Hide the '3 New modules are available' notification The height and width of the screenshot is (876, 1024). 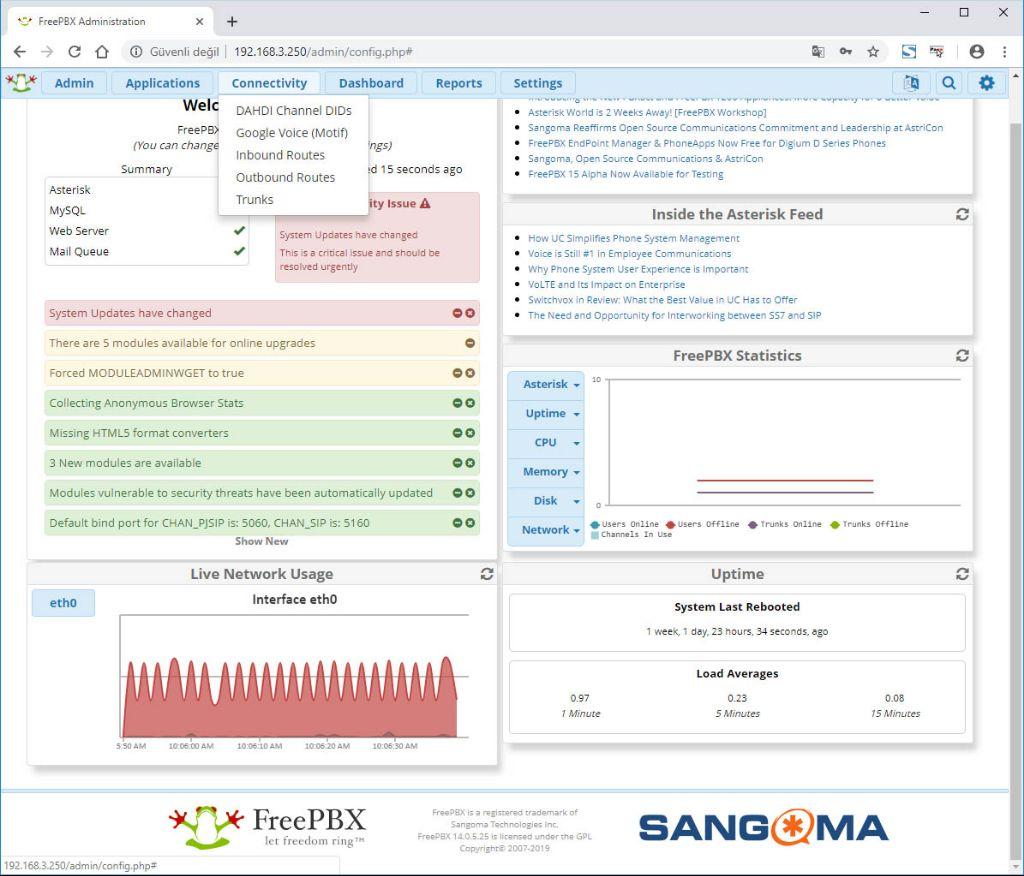(459, 463)
